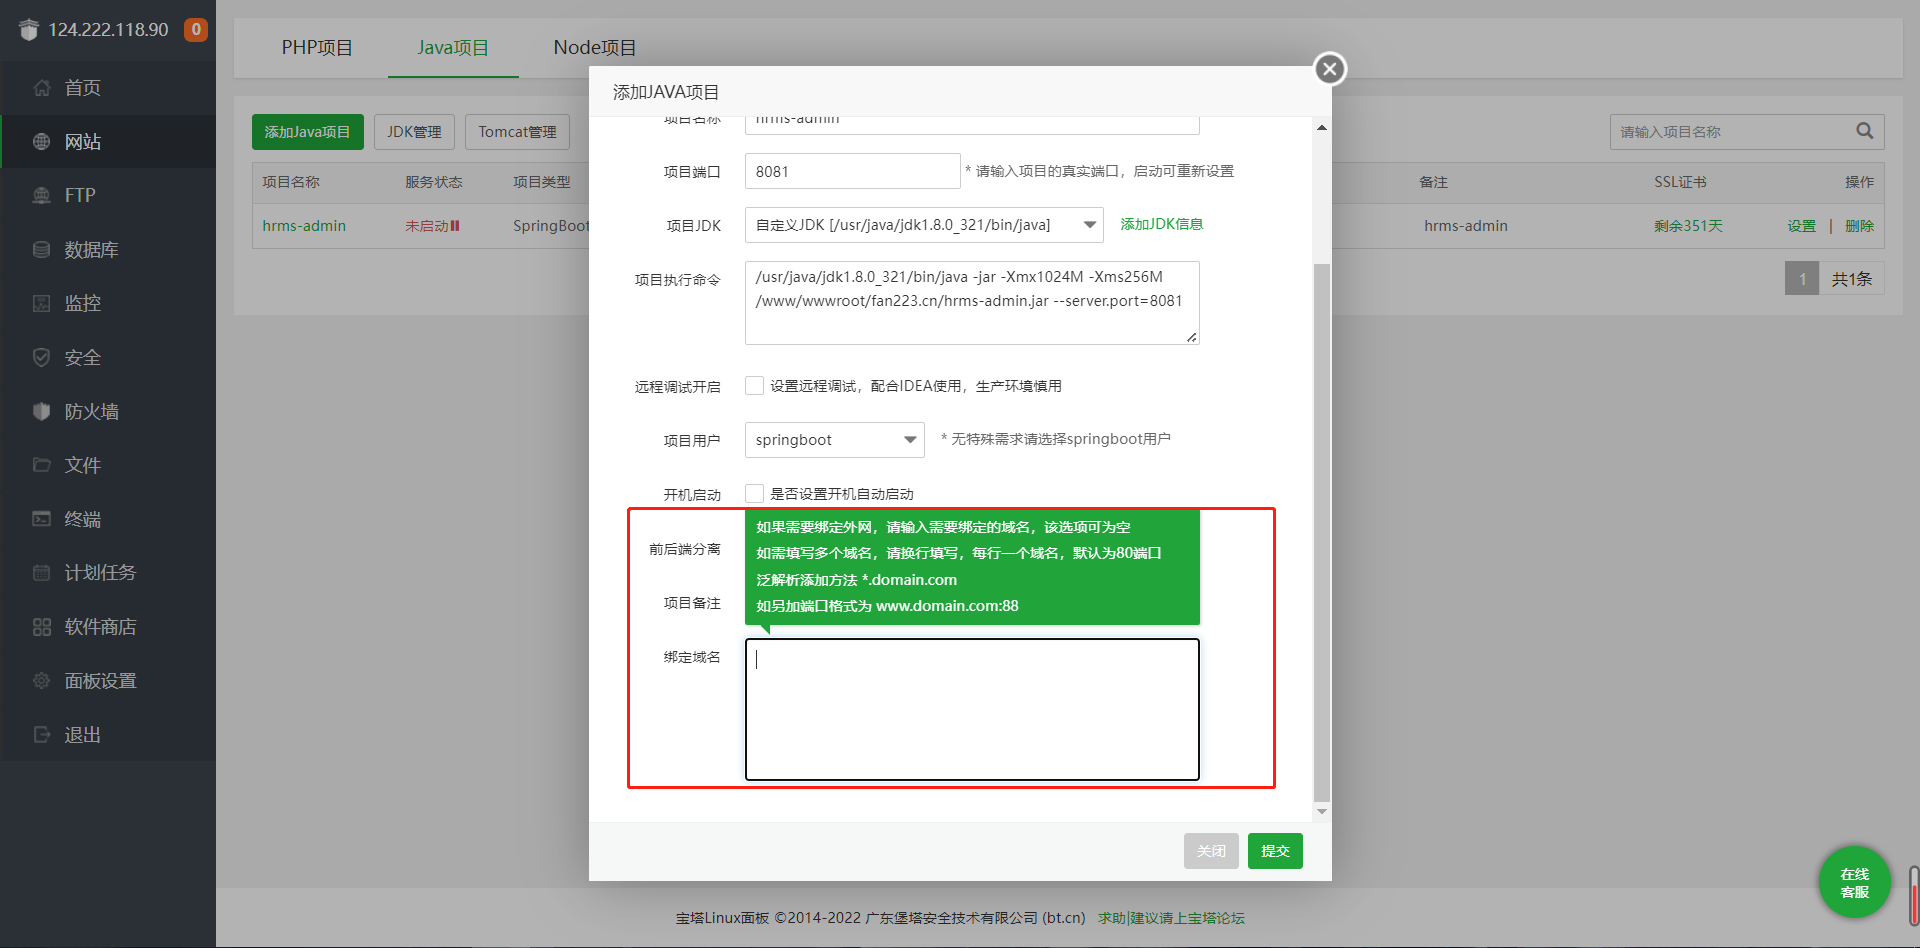Screen dimensions: 1920x948
Task: Open the 首页 home page from sidebar
Action: pos(82,87)
